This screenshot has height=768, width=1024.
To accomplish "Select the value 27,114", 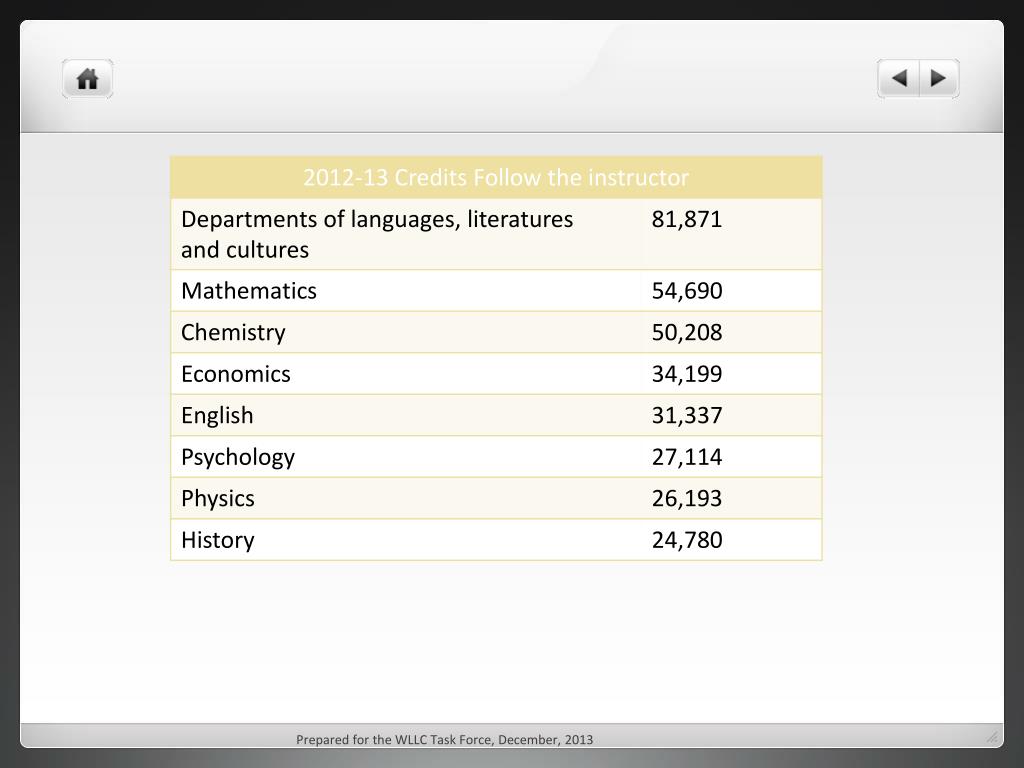I will point(687,456).
